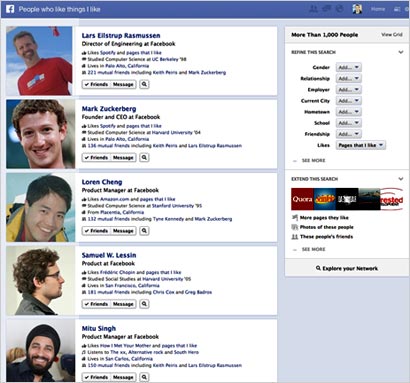
Task: Click Loren Cheng's profile photo
Action: click(x=41, y=207)
